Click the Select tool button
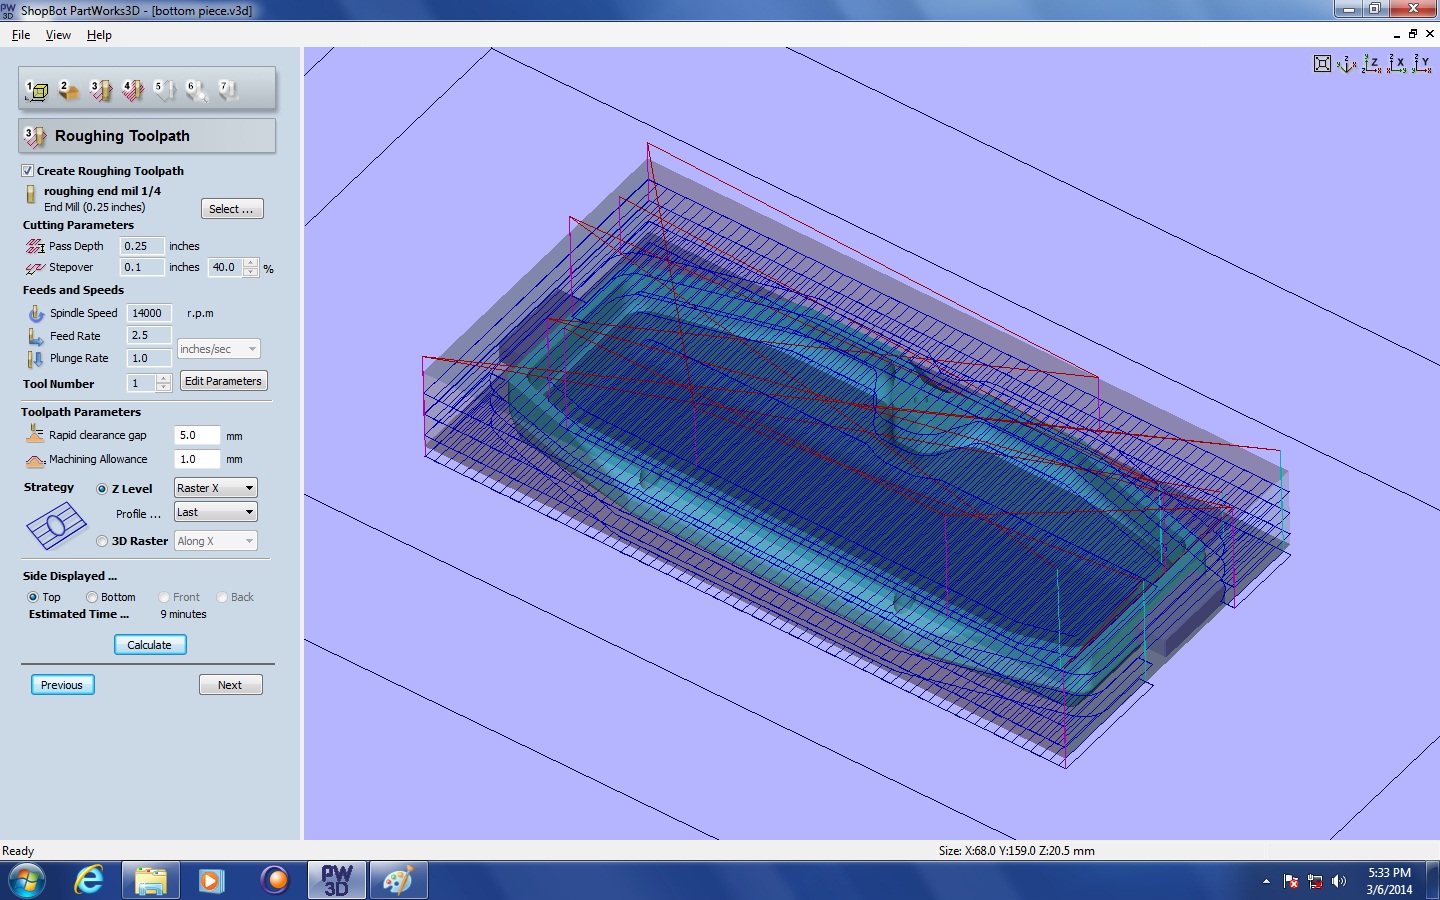 pos(232,209)
